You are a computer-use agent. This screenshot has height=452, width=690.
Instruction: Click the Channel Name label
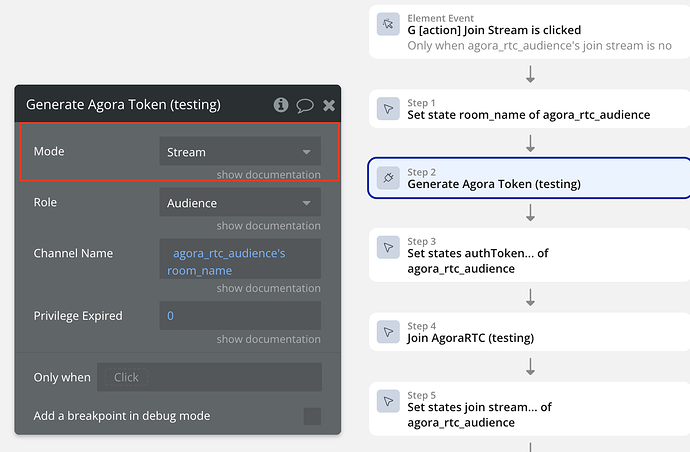click(73, 254)
